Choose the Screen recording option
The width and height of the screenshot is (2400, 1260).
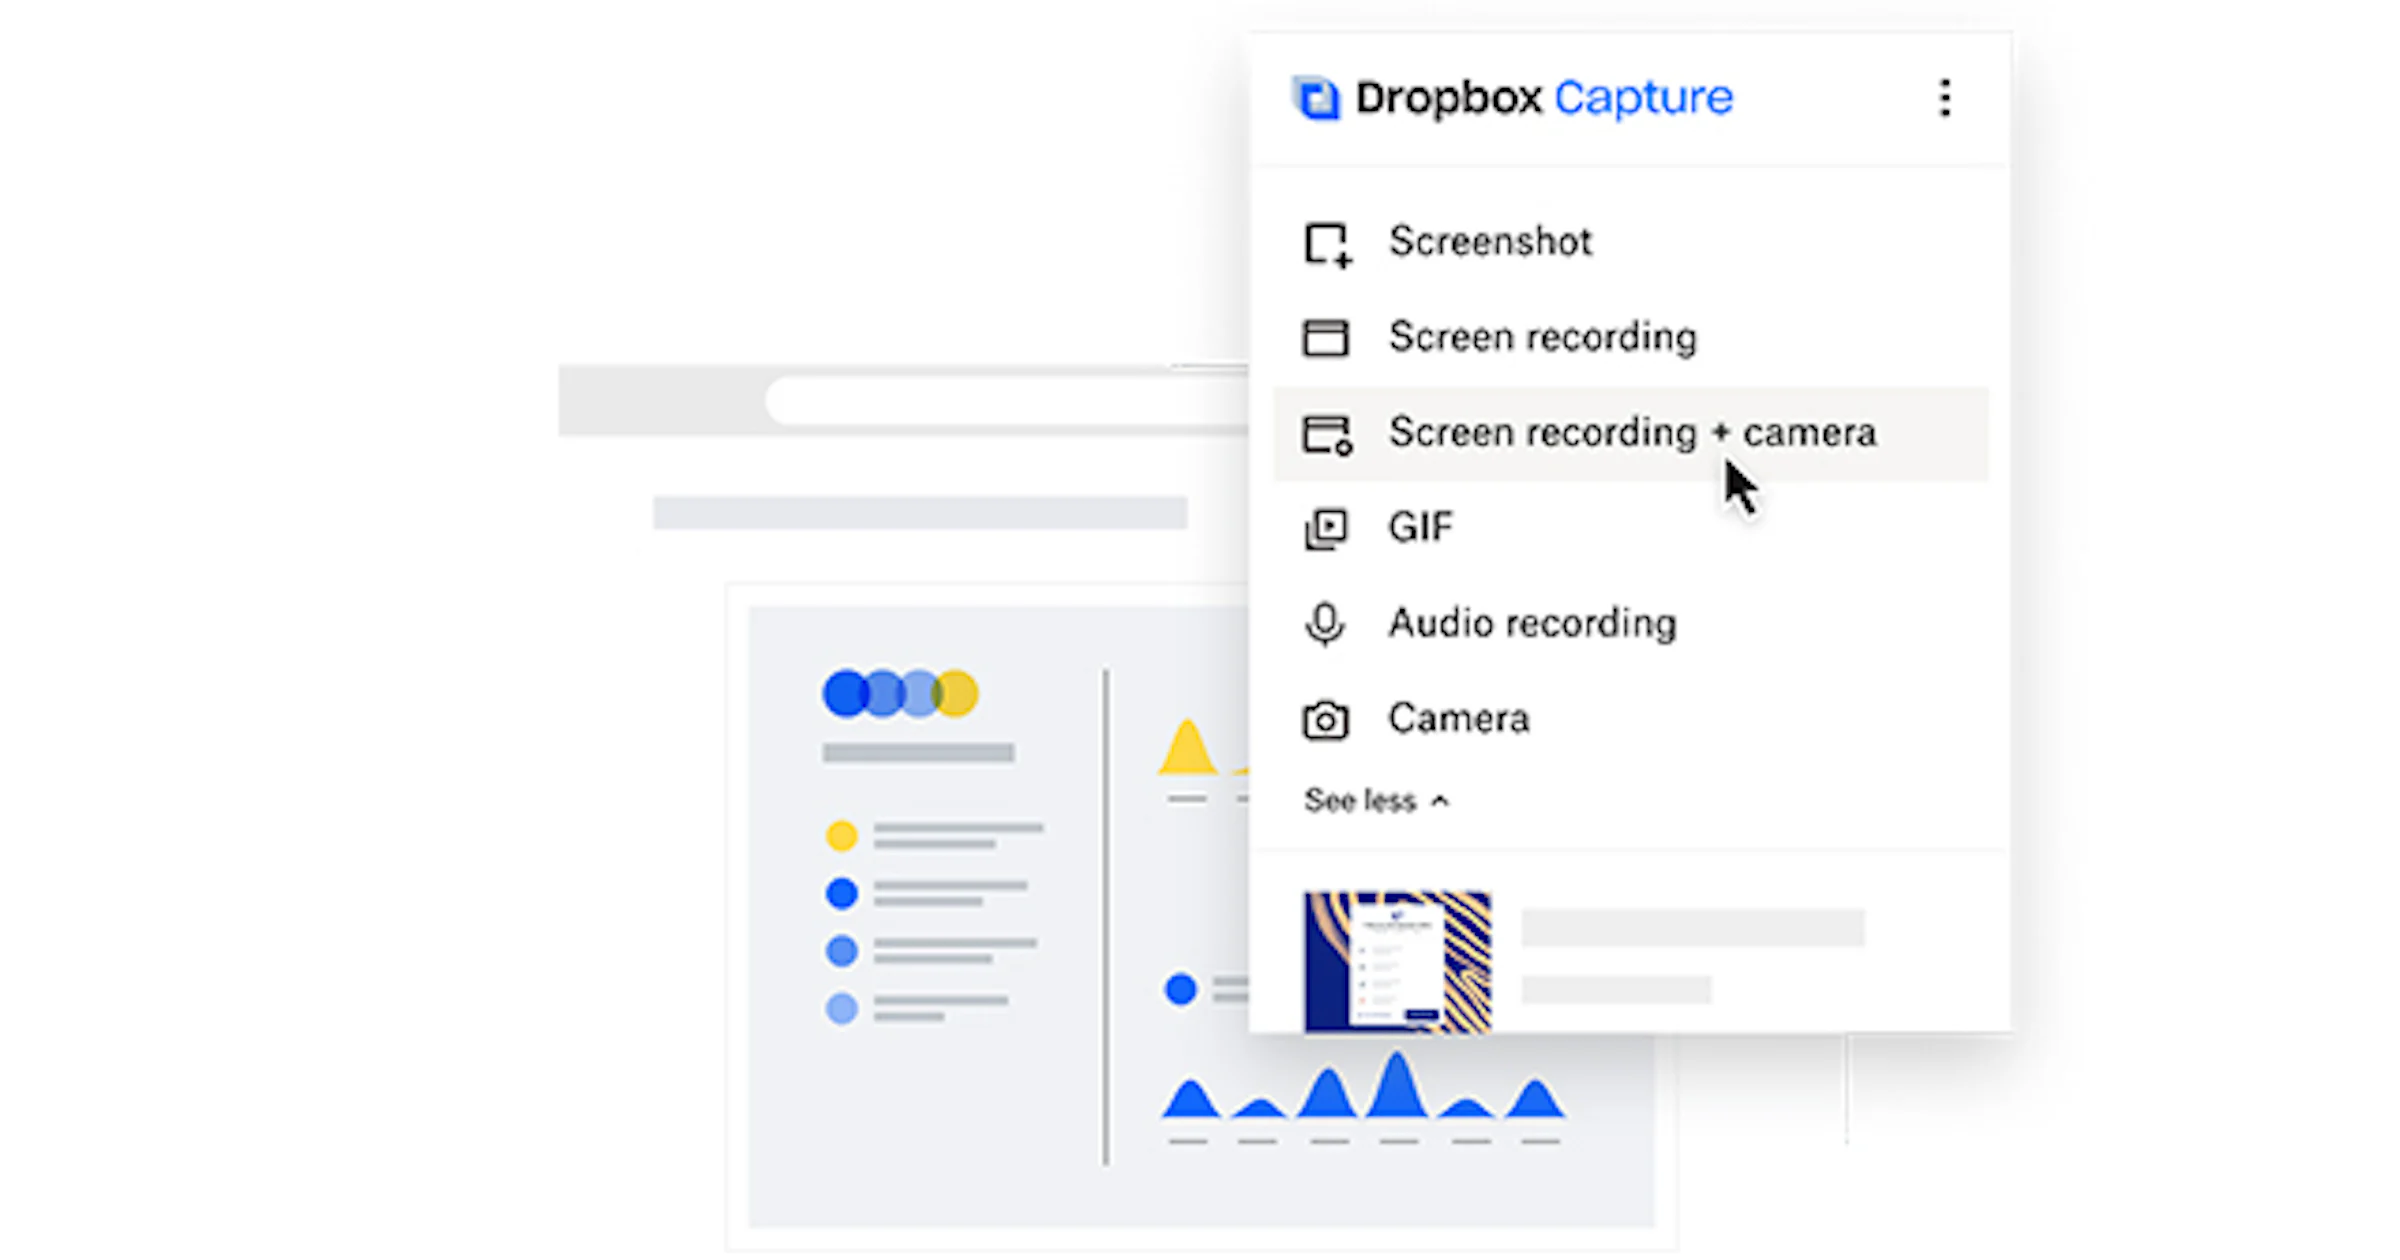point(1543,337)
